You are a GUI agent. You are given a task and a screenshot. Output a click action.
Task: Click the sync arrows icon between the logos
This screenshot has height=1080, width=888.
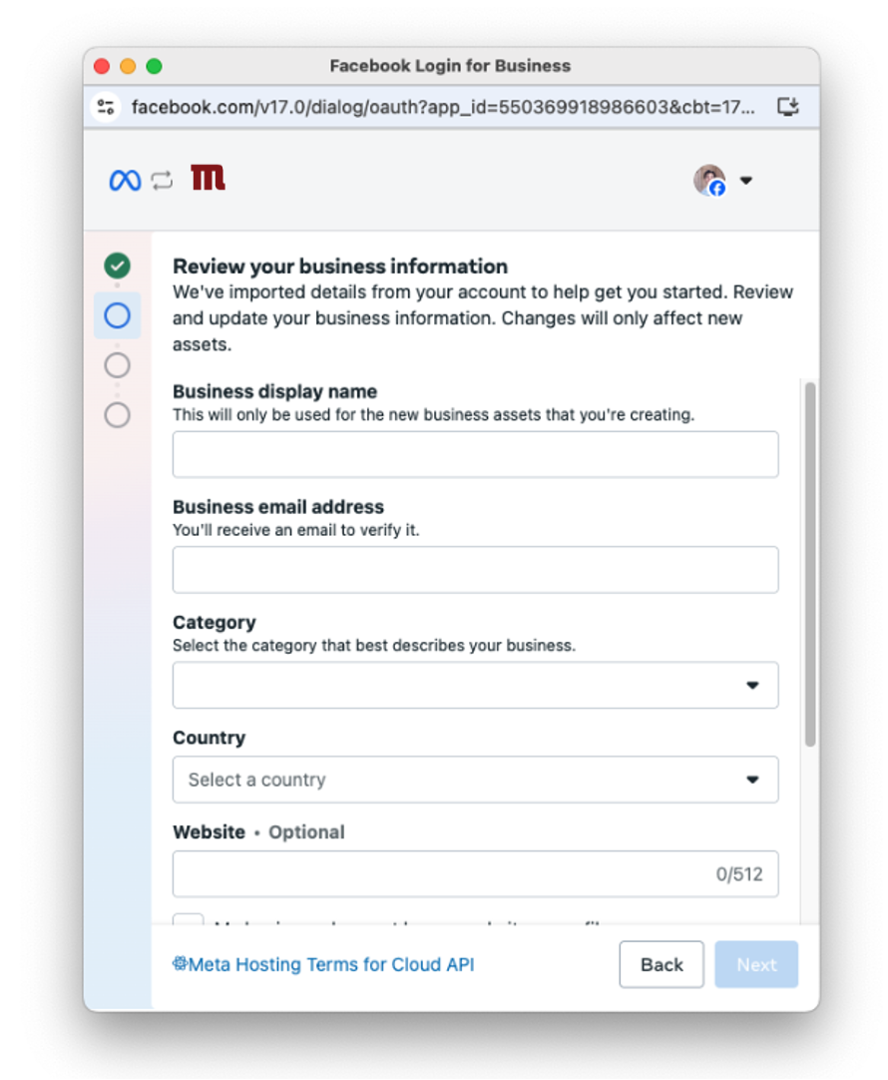(x=160, y=180)
